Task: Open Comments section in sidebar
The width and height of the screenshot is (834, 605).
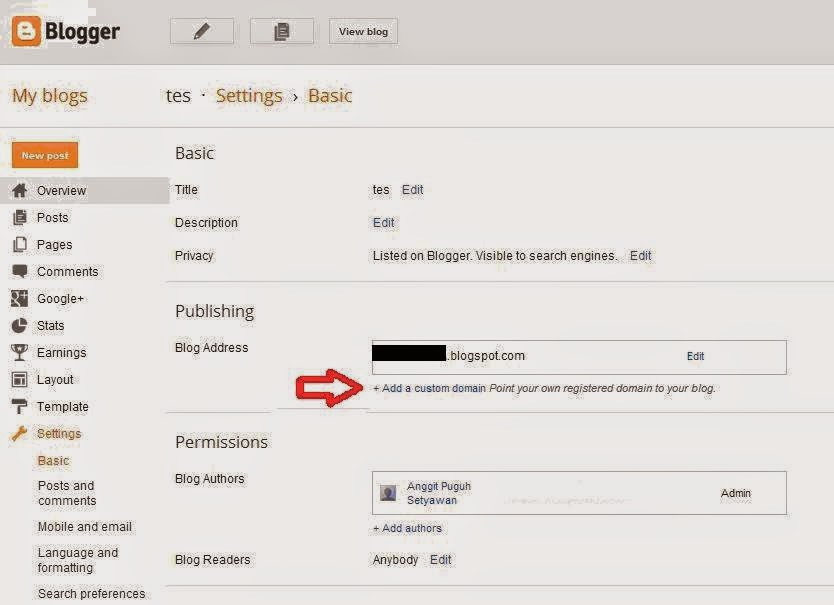Action: (x=68, y=271)
